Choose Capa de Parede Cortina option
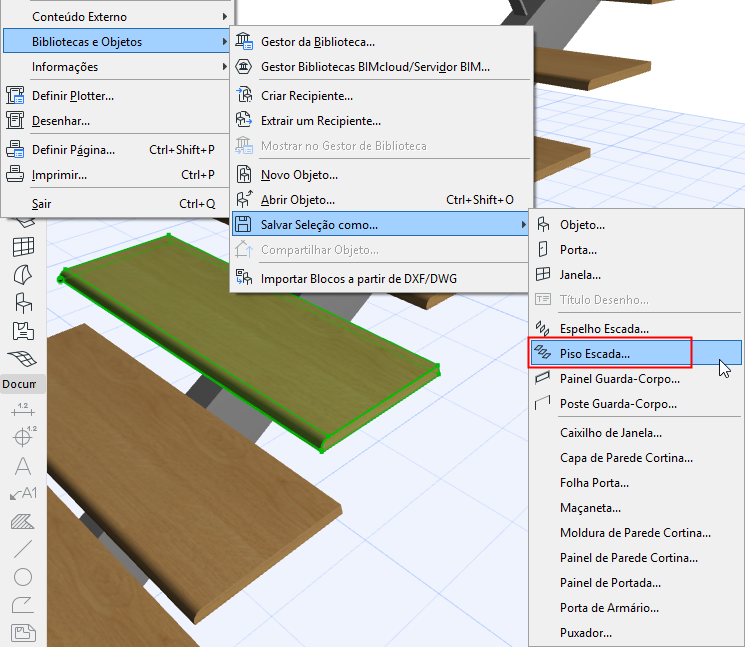 pyautogui.click(x=636, y=458)
